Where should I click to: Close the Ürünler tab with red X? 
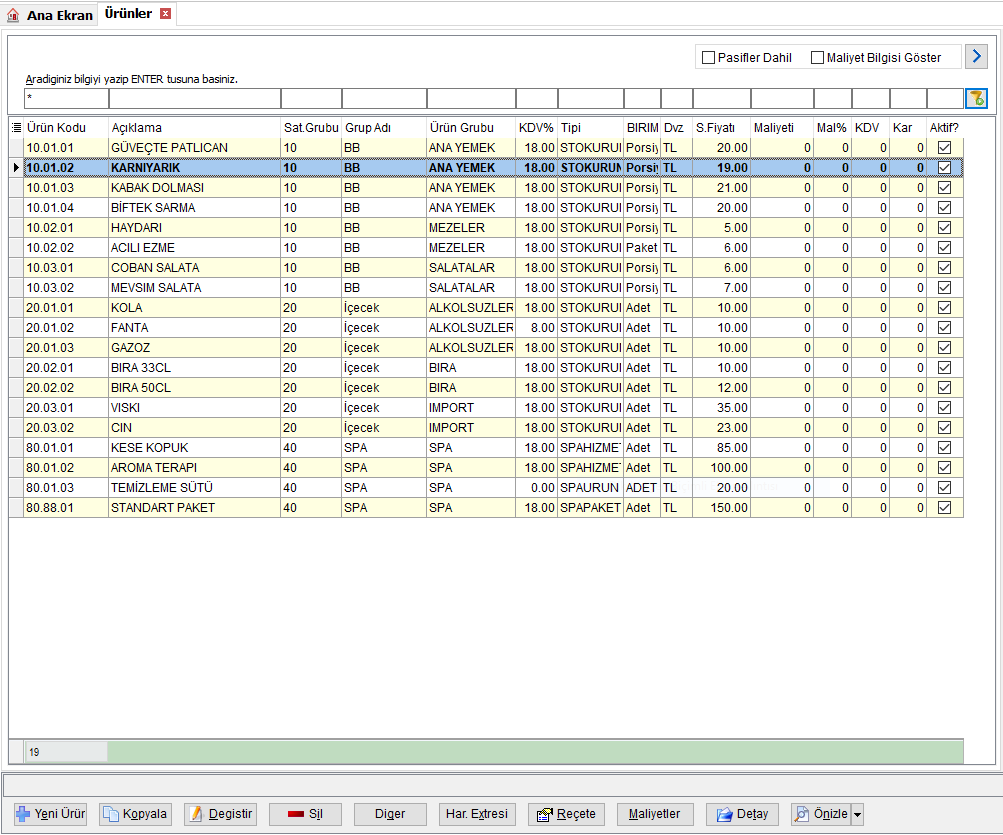(166, 13)
